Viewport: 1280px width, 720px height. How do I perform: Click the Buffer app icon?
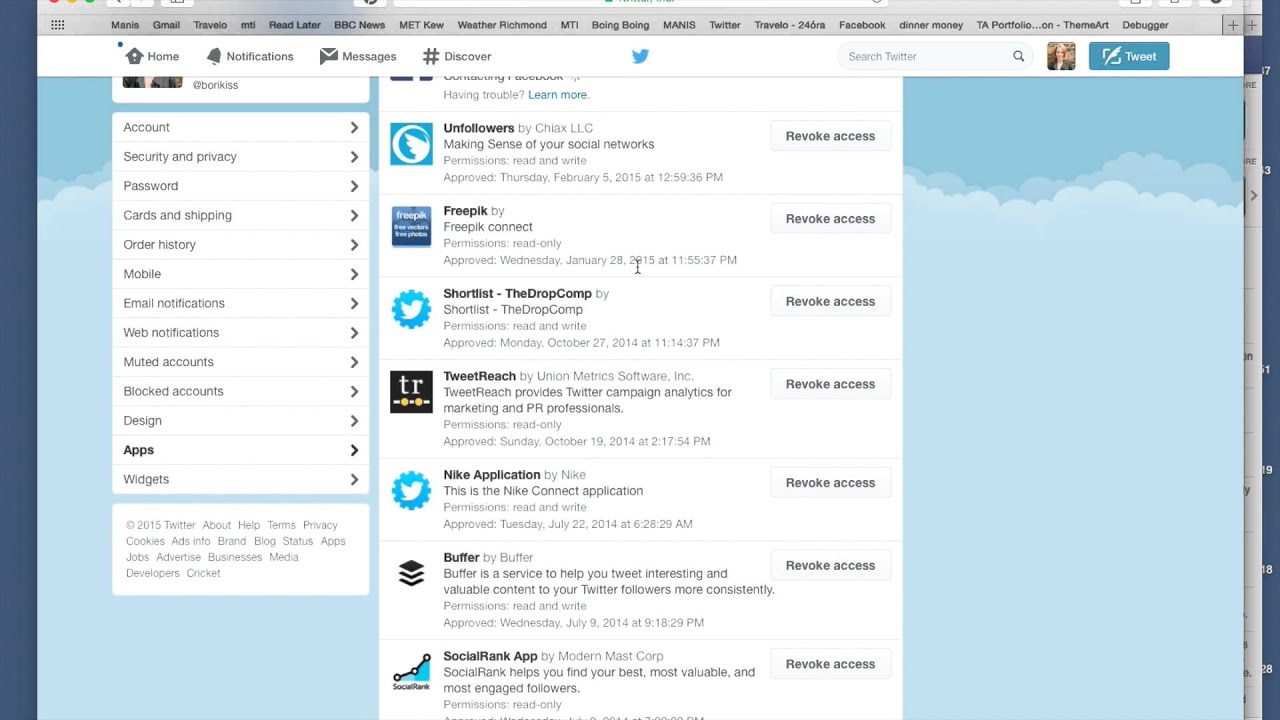(411, 574)
